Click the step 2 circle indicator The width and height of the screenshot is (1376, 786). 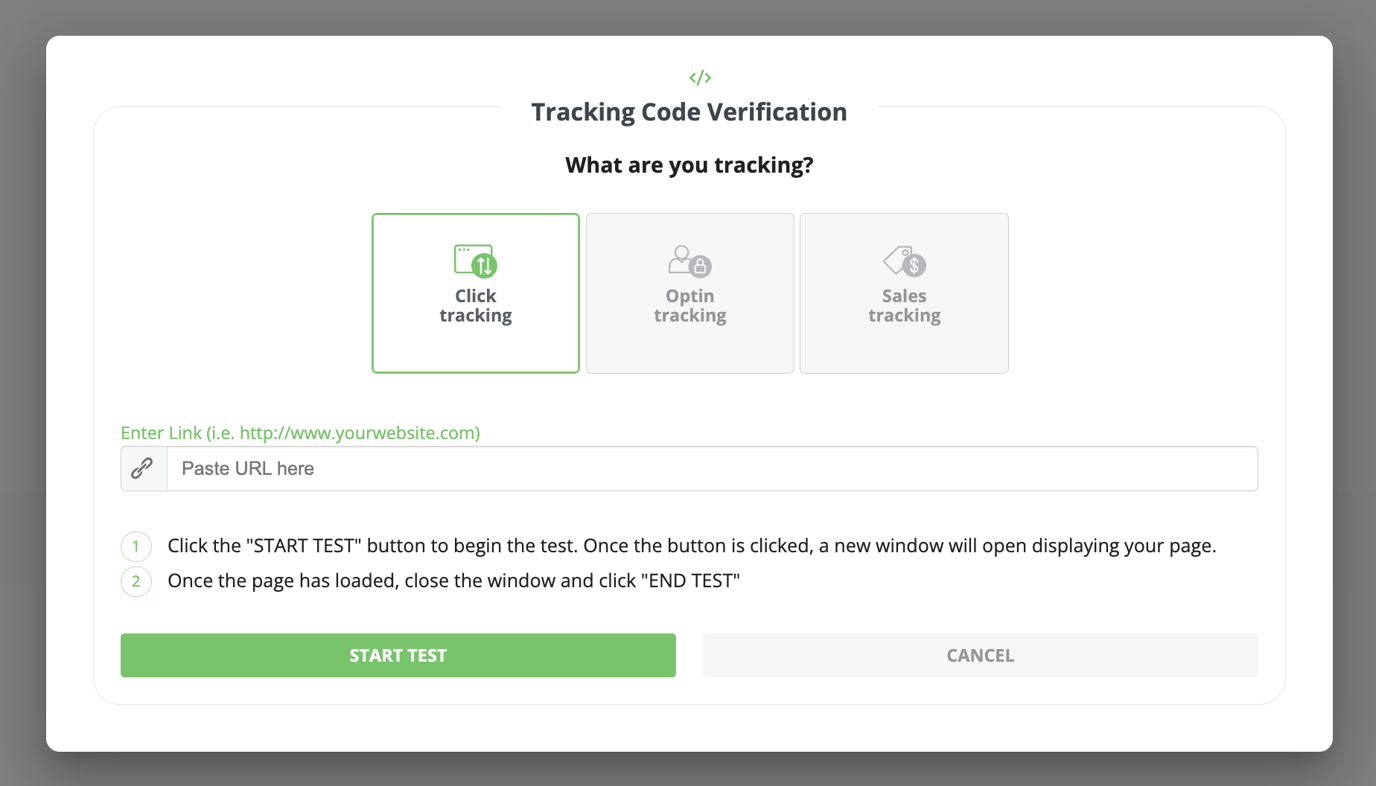(x=135, y=581)
